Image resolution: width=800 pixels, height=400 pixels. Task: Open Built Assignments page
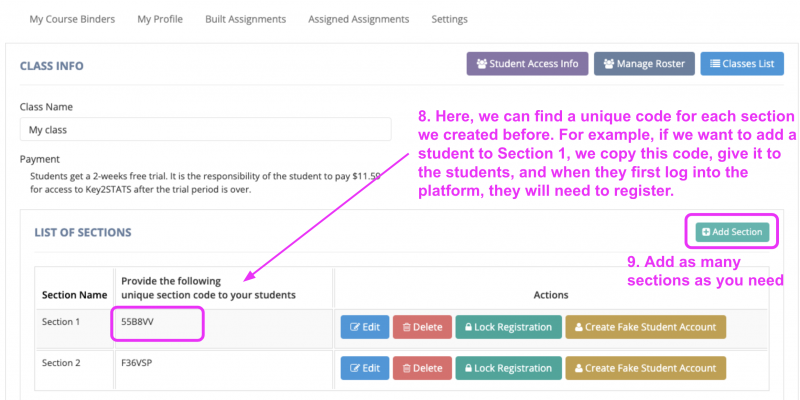[x=245, y=19]
